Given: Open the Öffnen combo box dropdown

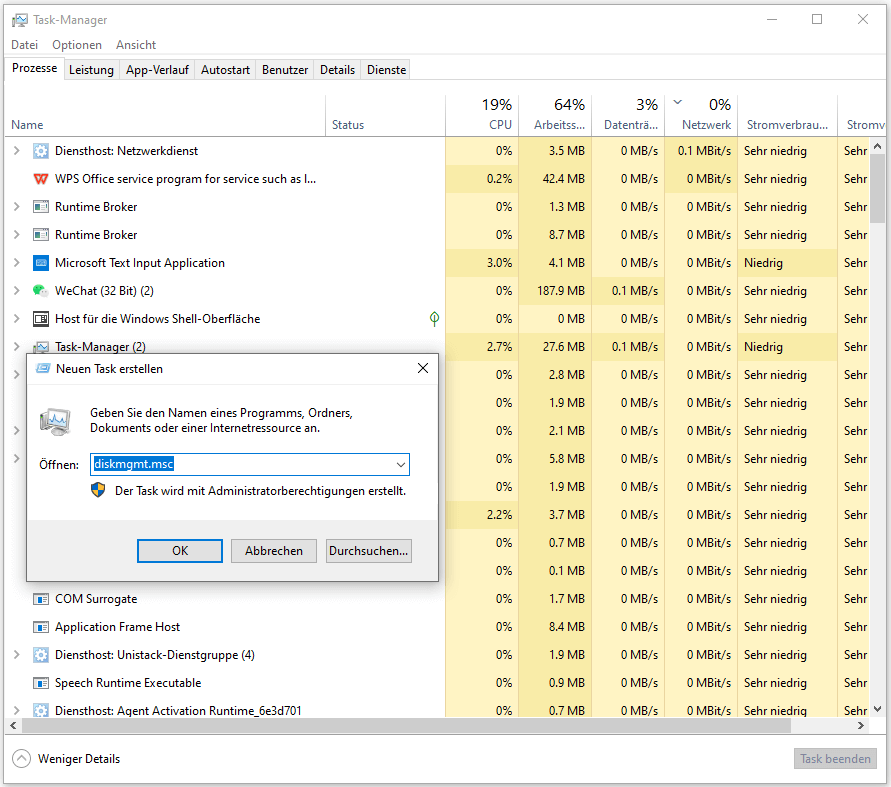Looking at the screenshot, I should [401, 464].
